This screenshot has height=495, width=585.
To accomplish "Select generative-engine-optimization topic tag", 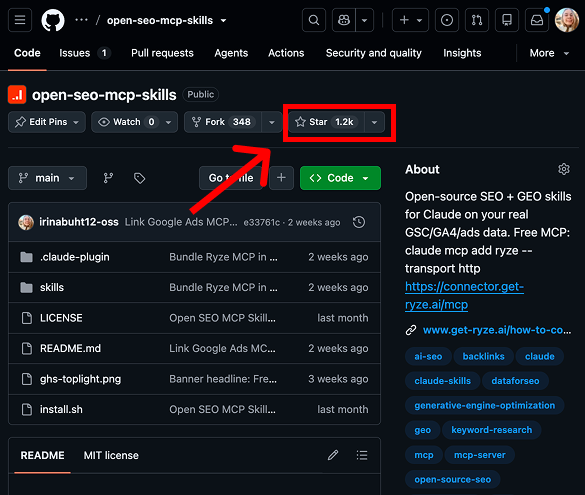I will point(485,405).
